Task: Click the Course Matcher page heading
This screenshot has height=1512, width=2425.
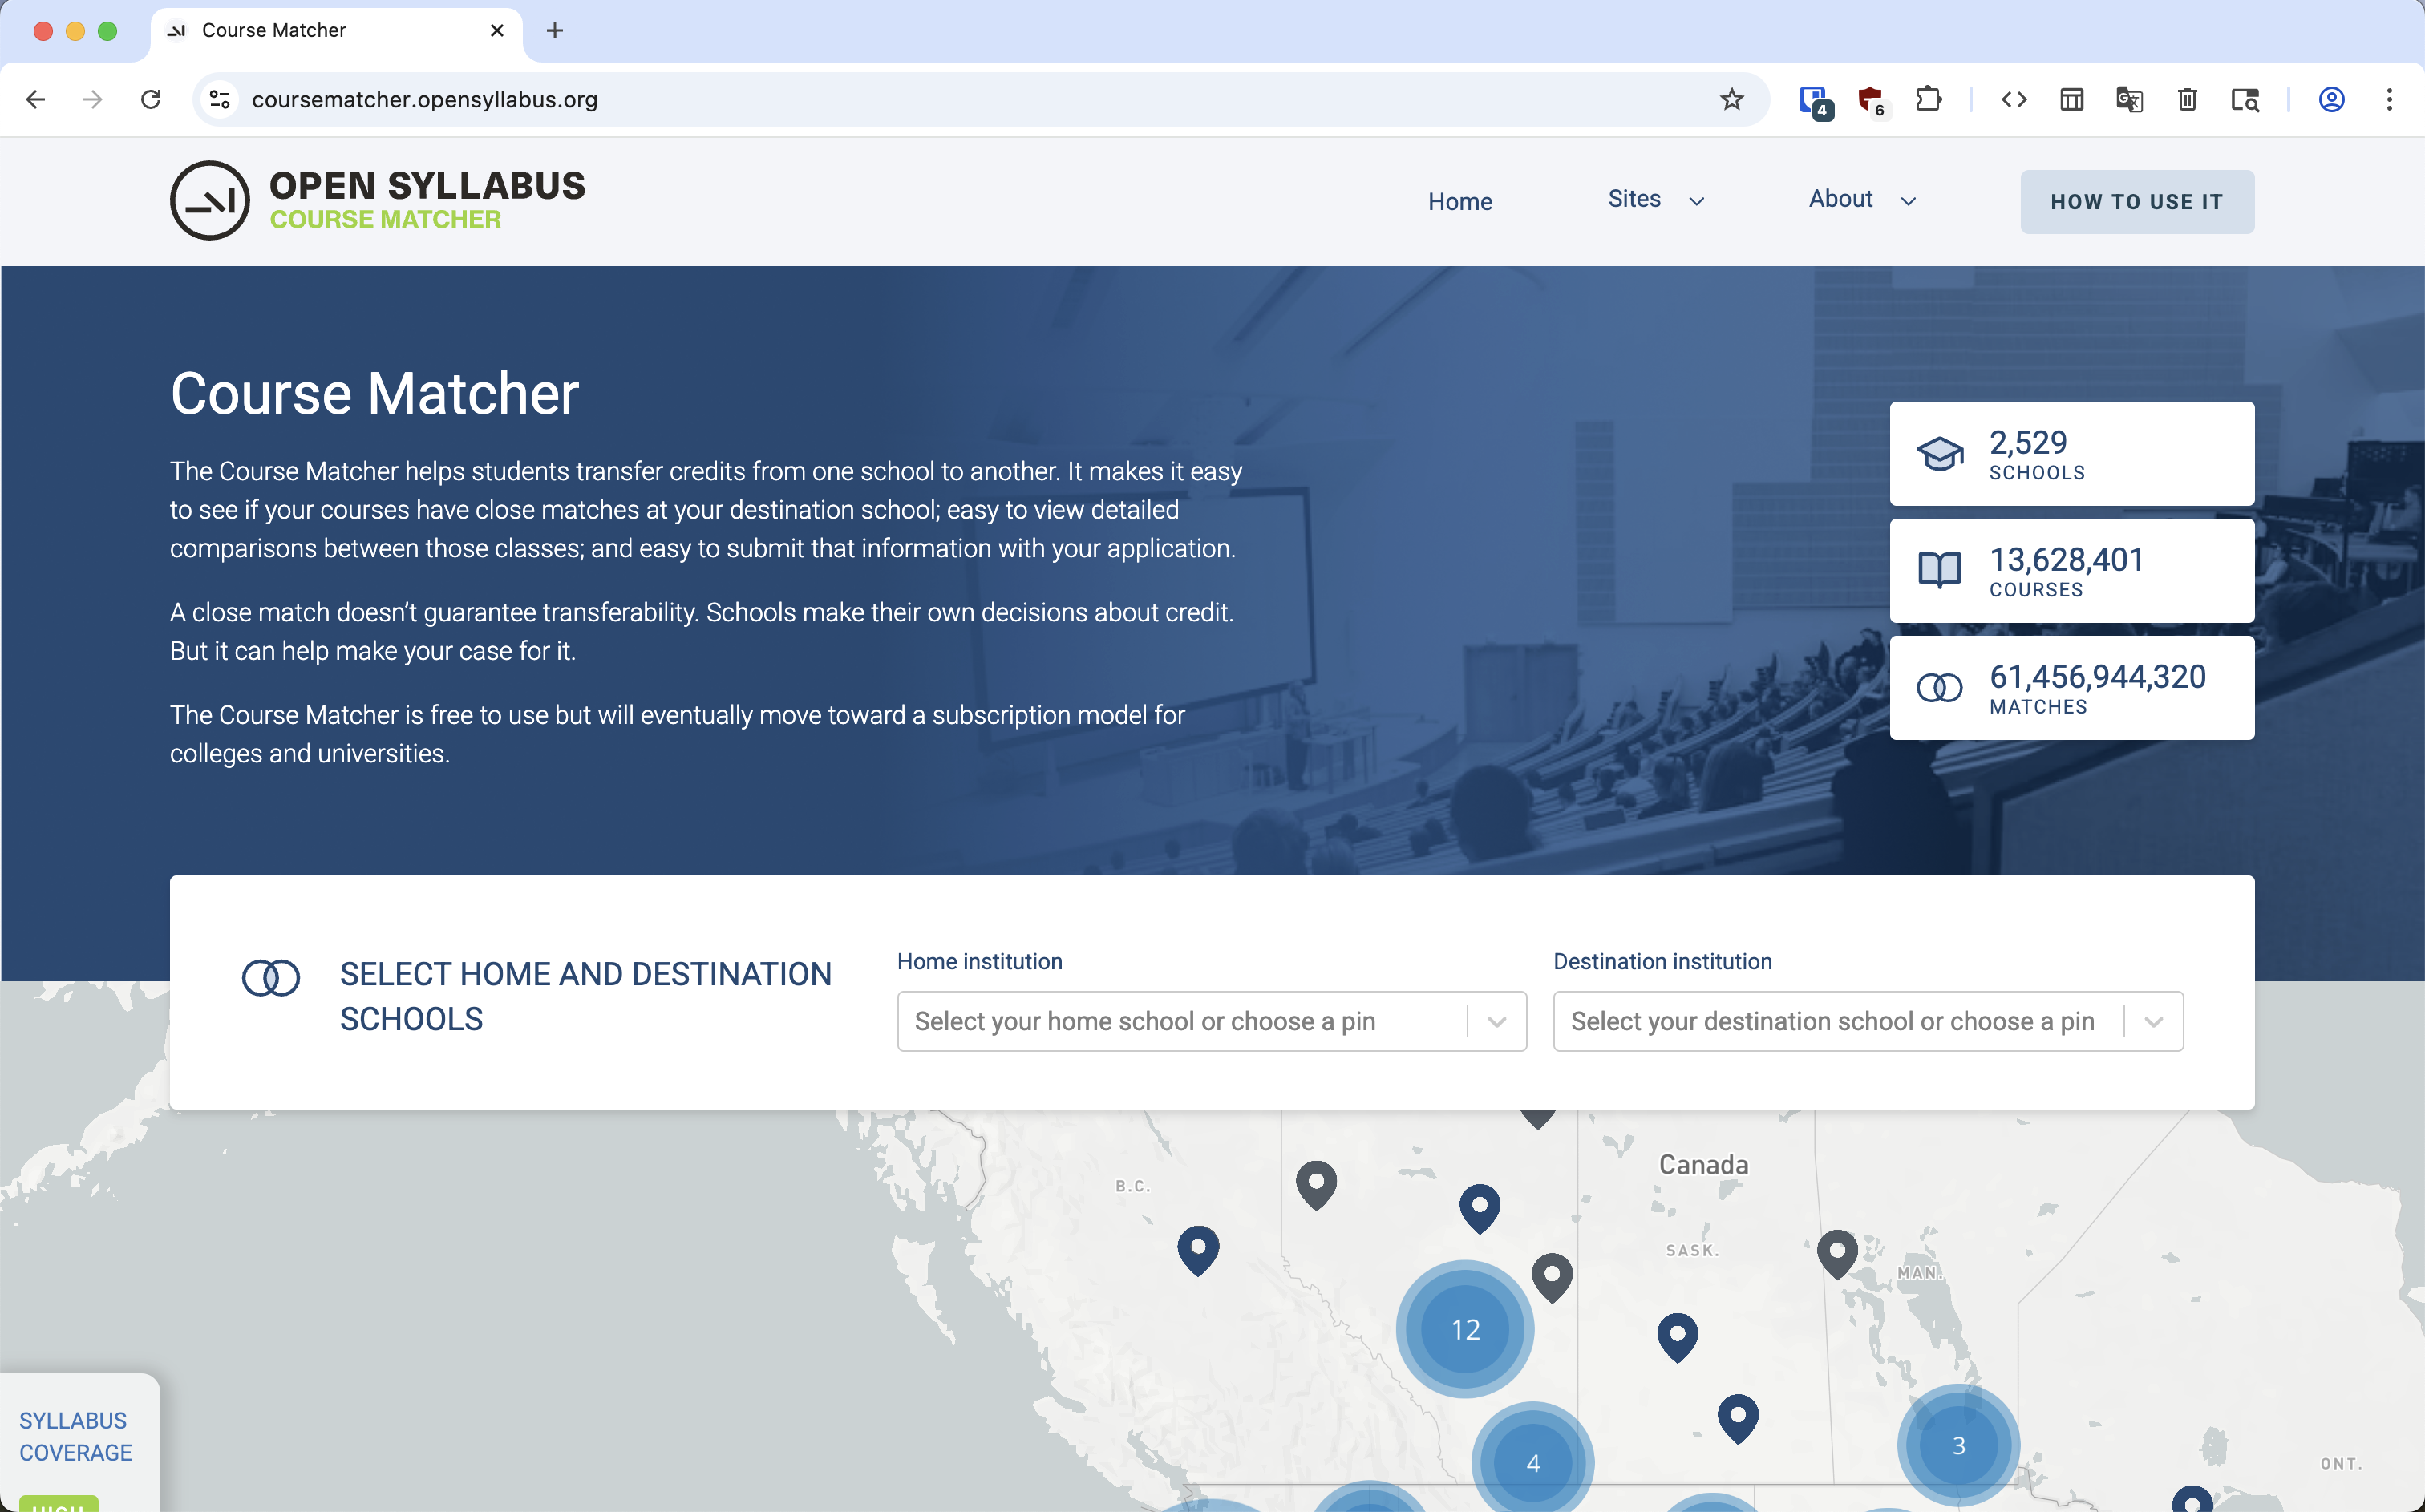Action: tap(374, 393)
